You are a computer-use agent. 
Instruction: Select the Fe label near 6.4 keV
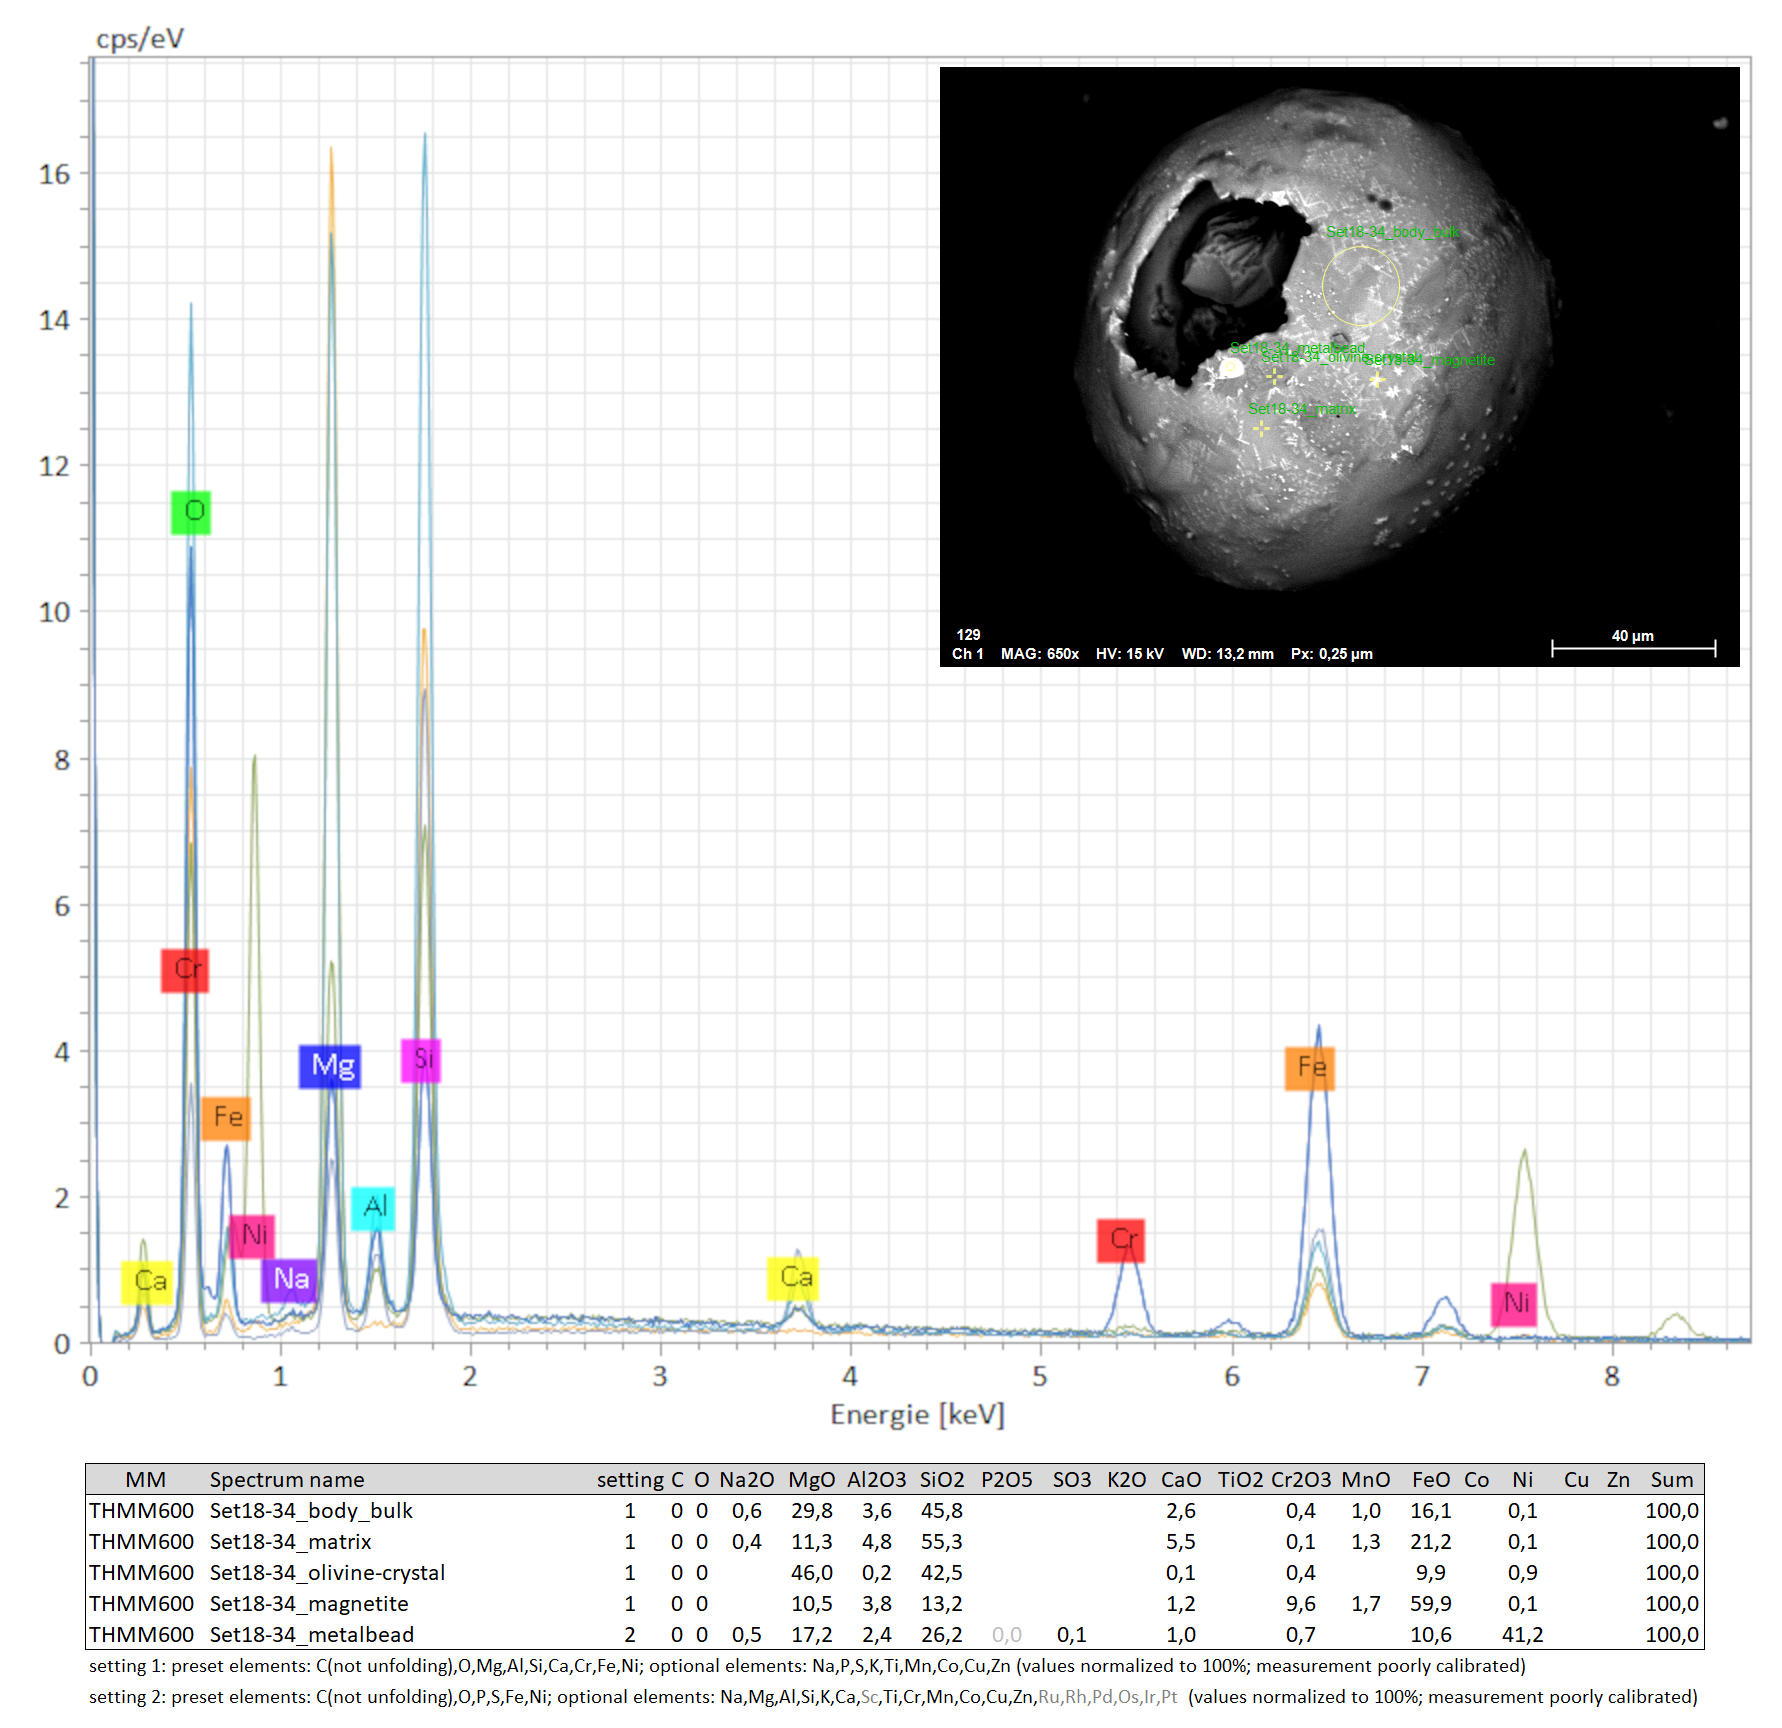click(x=1310, y=1068)
